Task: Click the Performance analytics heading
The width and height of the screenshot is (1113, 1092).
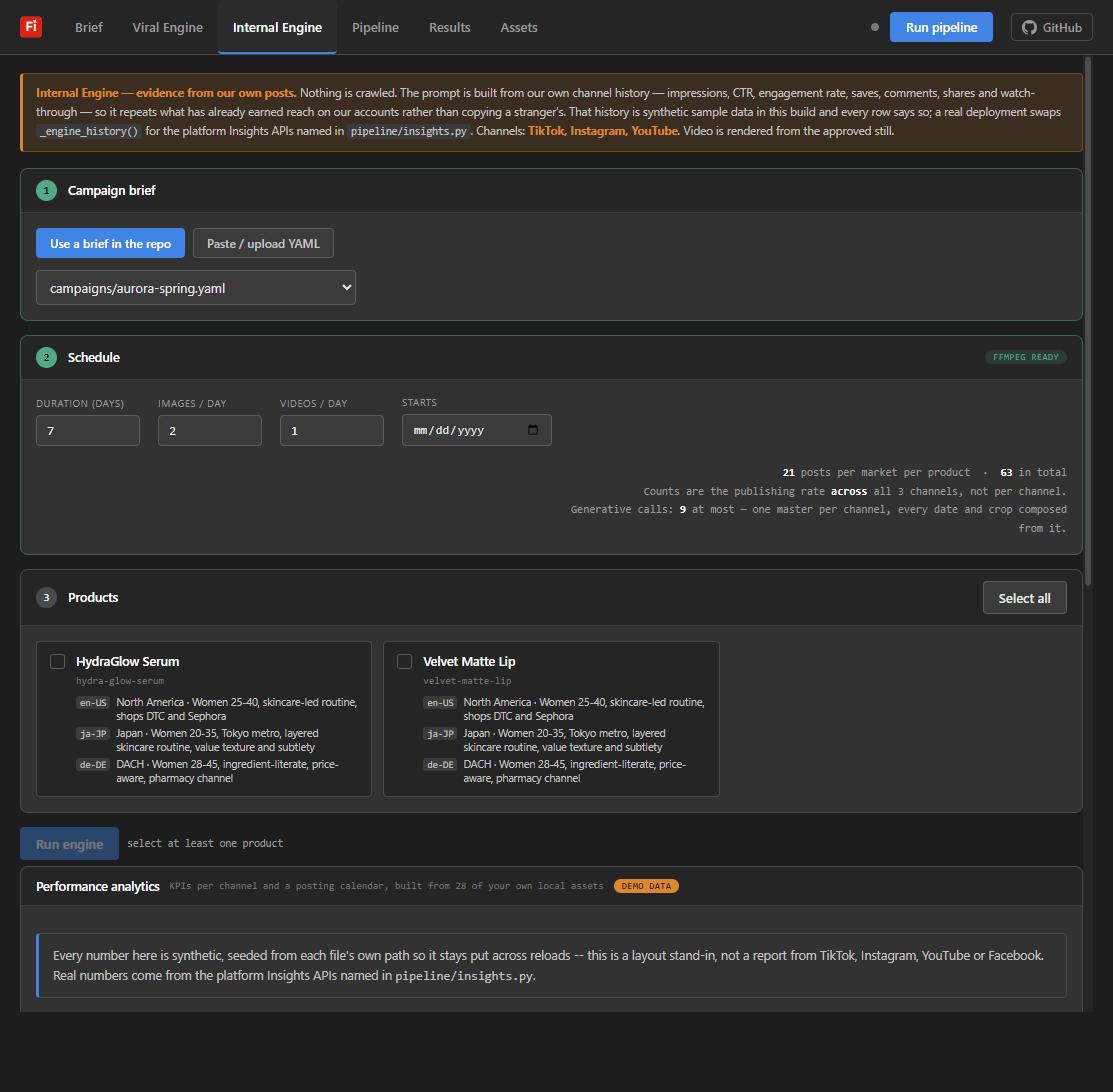Action: pyautogui.click(x=98, y=886)
